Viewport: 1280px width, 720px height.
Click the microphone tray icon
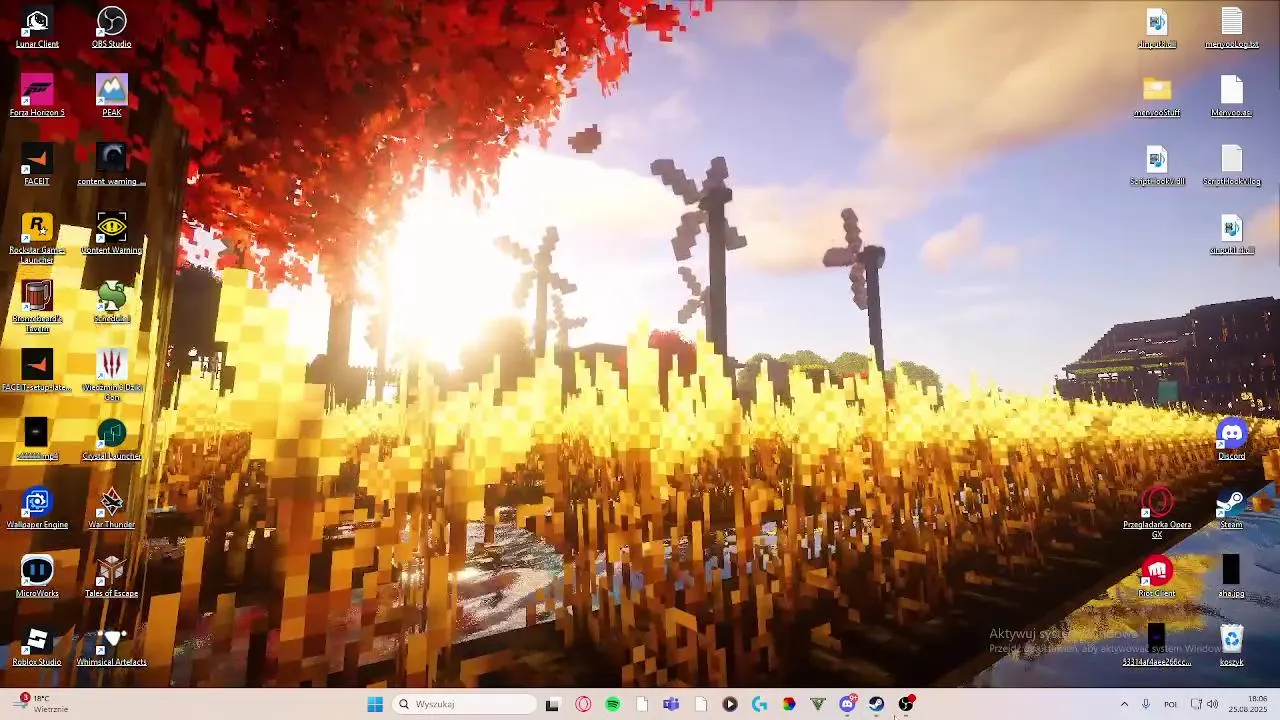coord(1146,704)
